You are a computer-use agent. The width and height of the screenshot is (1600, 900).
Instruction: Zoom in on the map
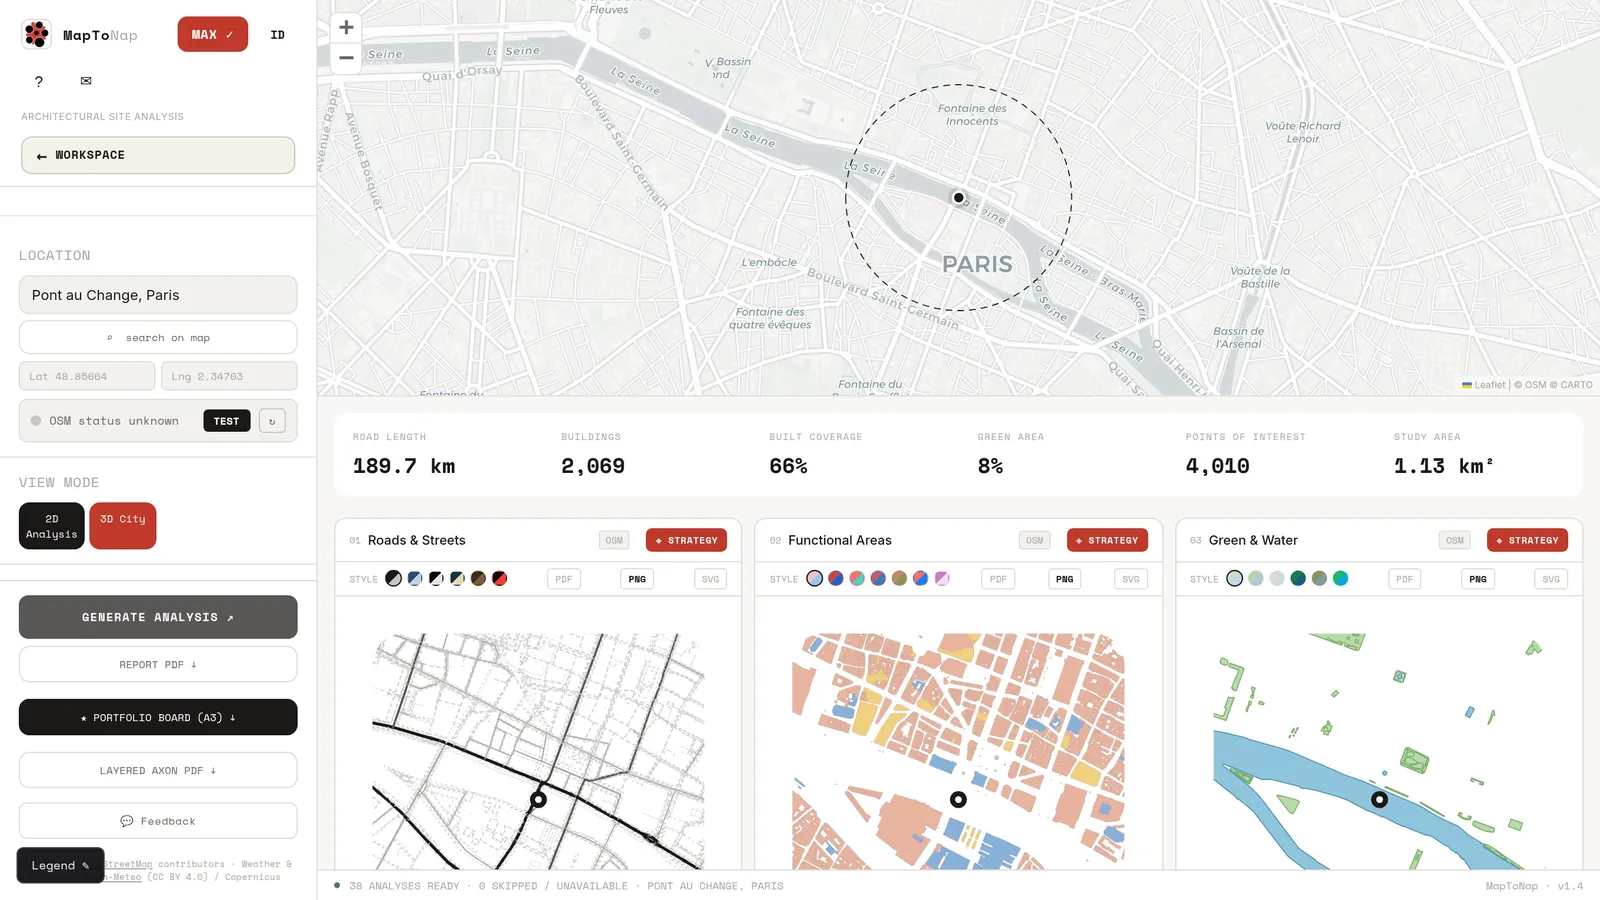346,27
